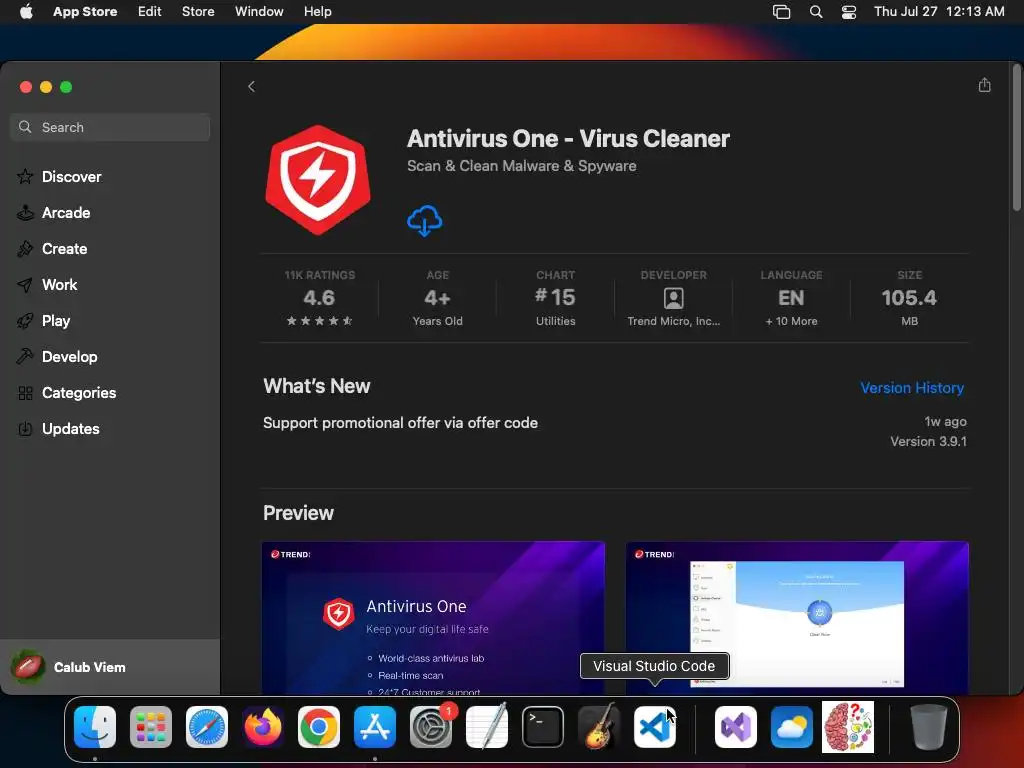Go back using the back chevron
Screen dimensions: 1024x768
[x=251, y=86]
